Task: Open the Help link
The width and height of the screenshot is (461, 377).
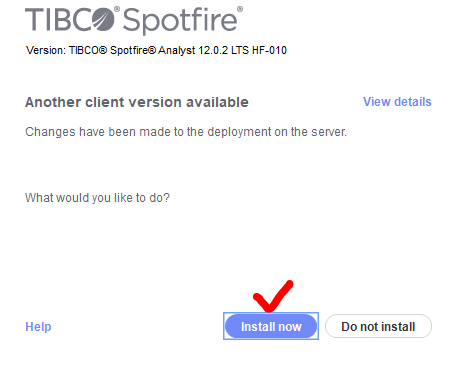Action: coord(38,327)
